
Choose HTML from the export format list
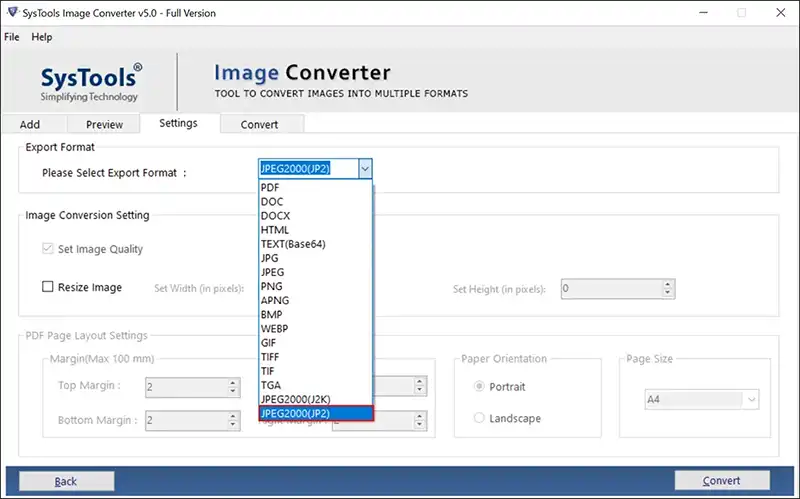(315, 230)
